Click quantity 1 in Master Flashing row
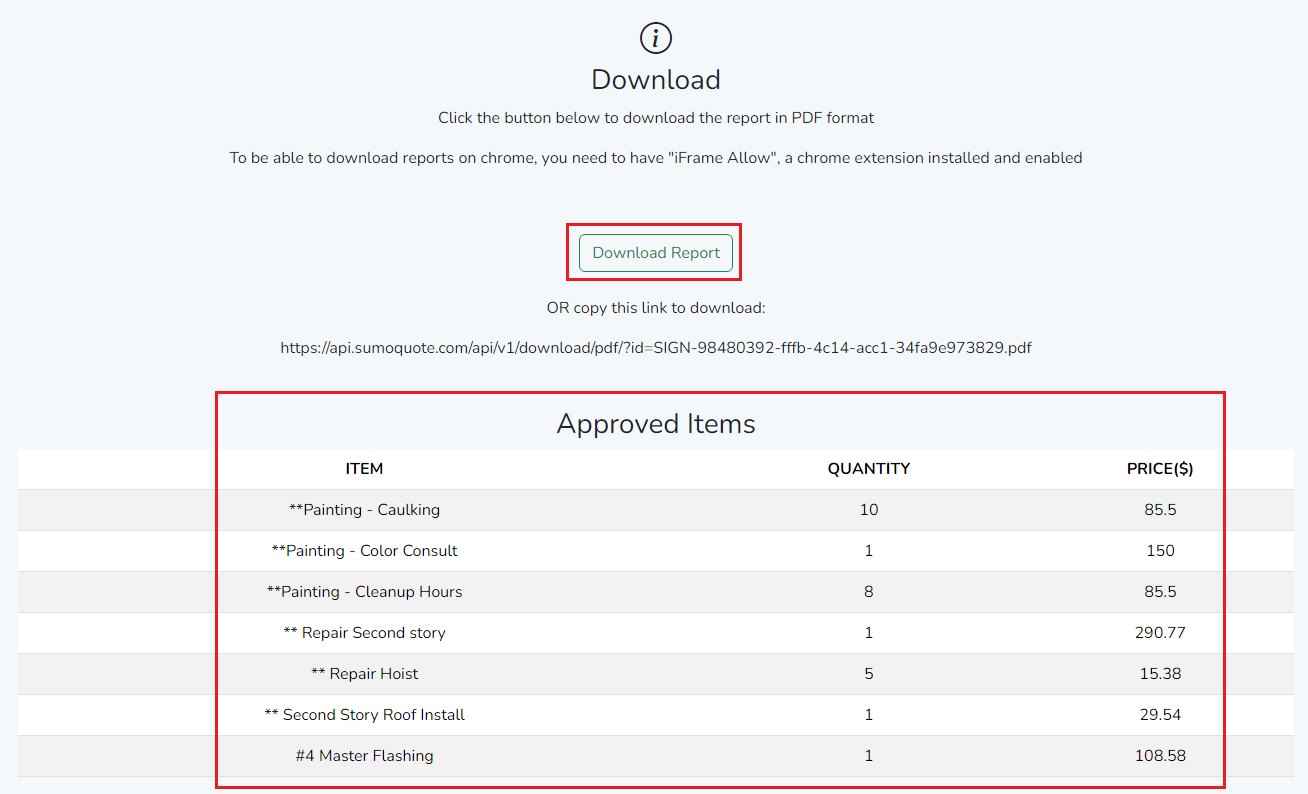 869,756
